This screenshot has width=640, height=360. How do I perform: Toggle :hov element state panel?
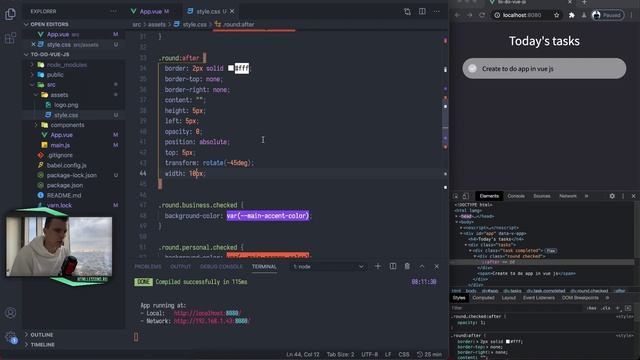click(591, 308)
